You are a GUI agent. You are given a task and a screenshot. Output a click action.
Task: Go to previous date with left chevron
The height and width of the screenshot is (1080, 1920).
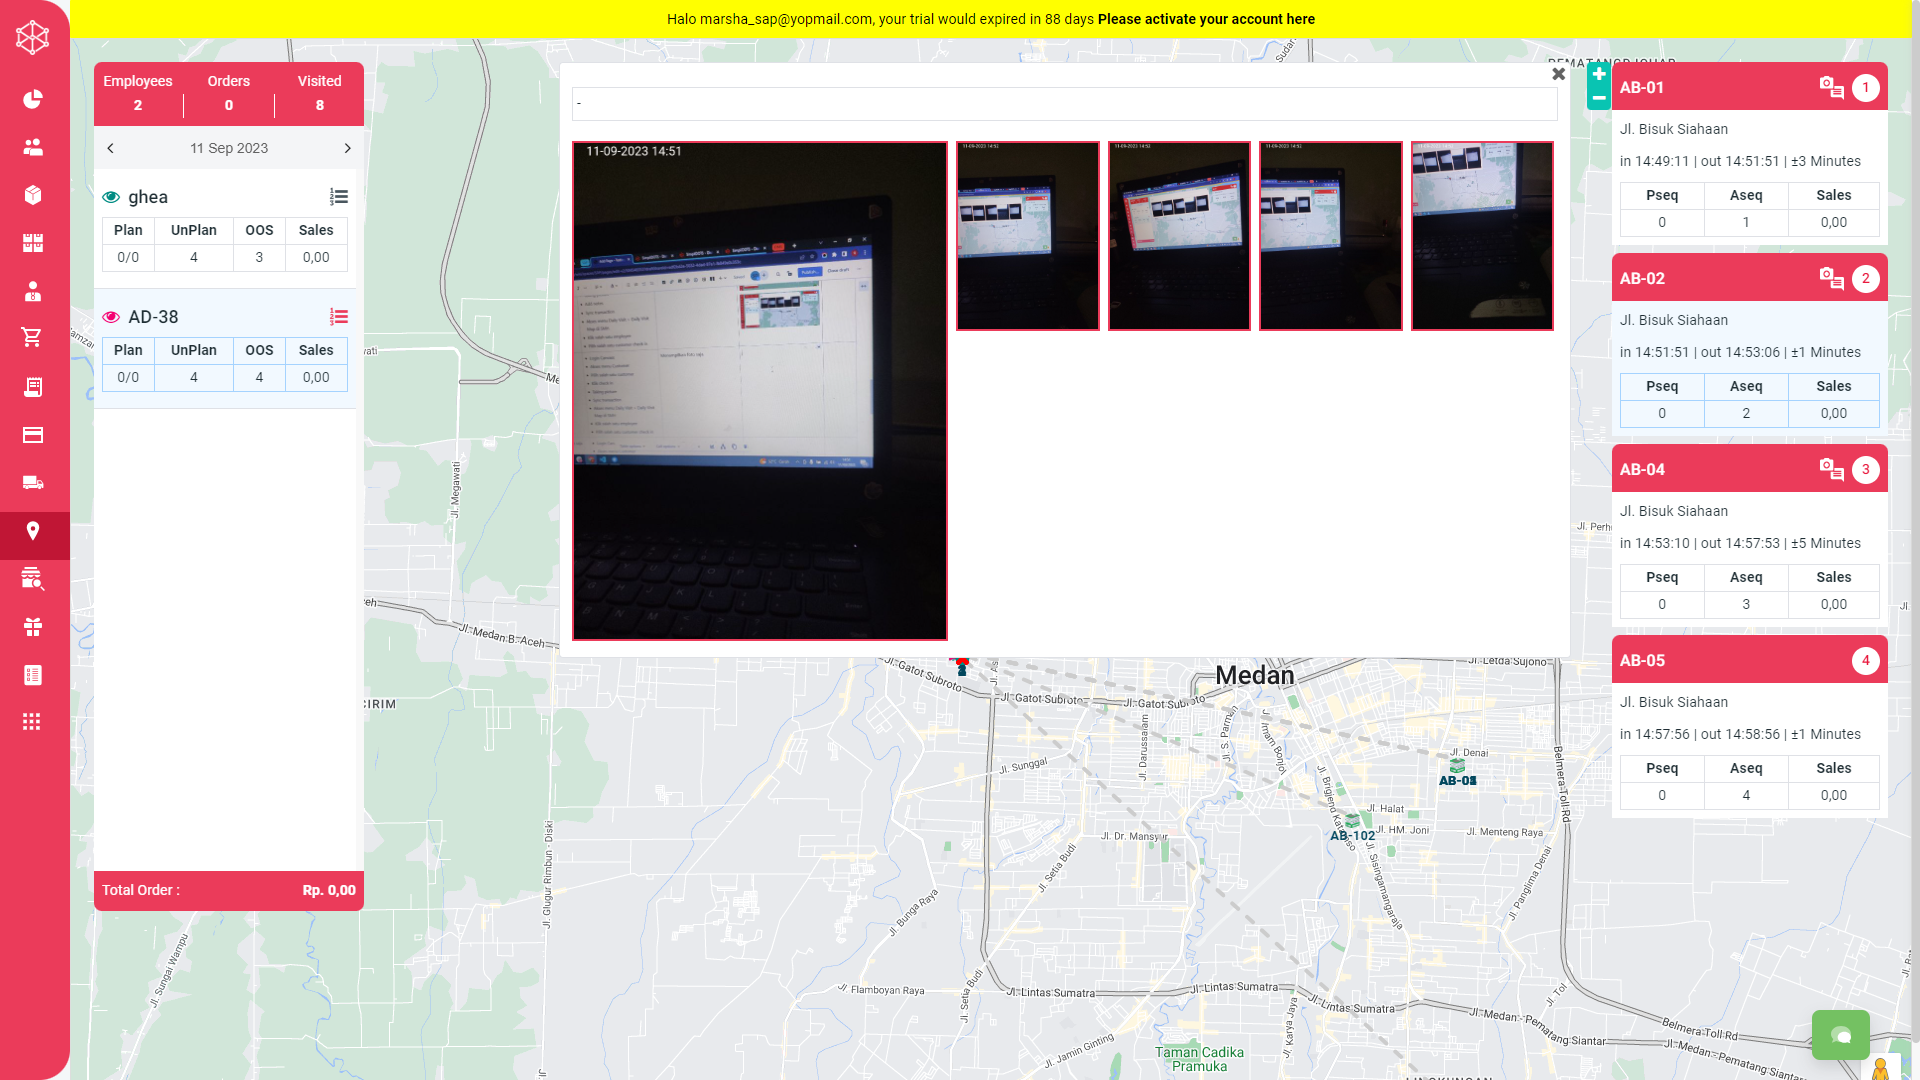click(111, 148)
